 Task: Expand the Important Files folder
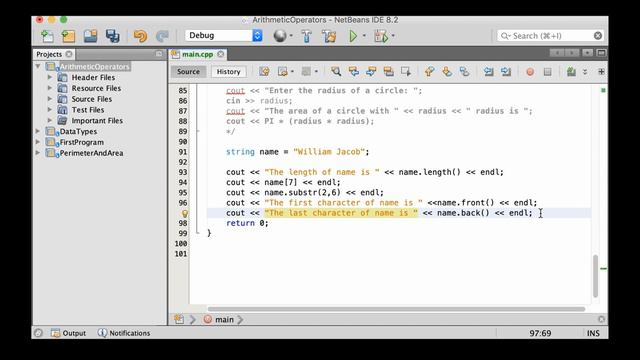pos(50,120)
